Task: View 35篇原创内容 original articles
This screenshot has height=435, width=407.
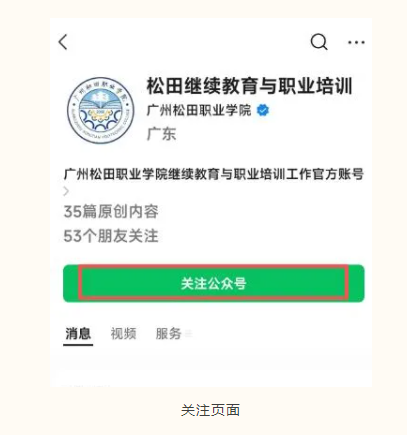Action: 111,211
